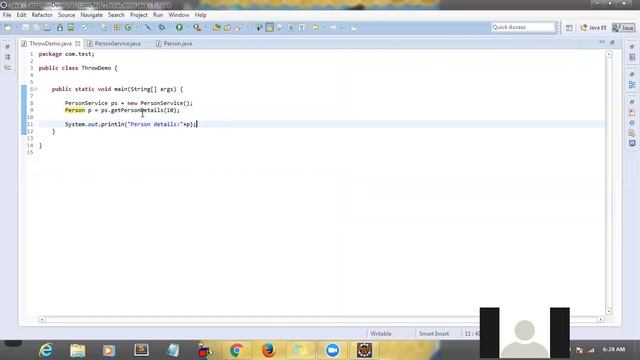Open the Project menu
The width and height of the screenshot is (640, 360).
coord(139,15)
